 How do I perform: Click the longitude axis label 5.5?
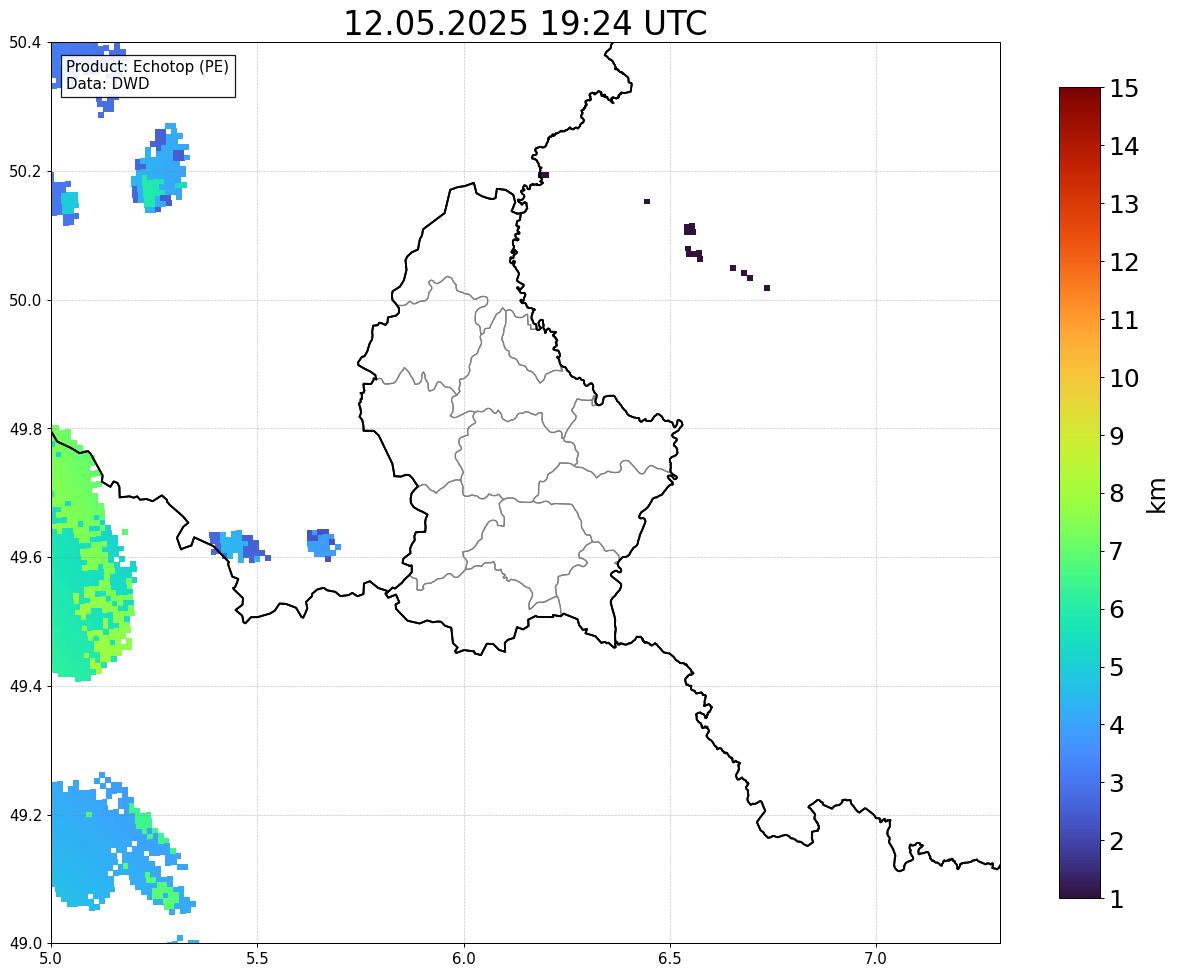coord(257,959)
